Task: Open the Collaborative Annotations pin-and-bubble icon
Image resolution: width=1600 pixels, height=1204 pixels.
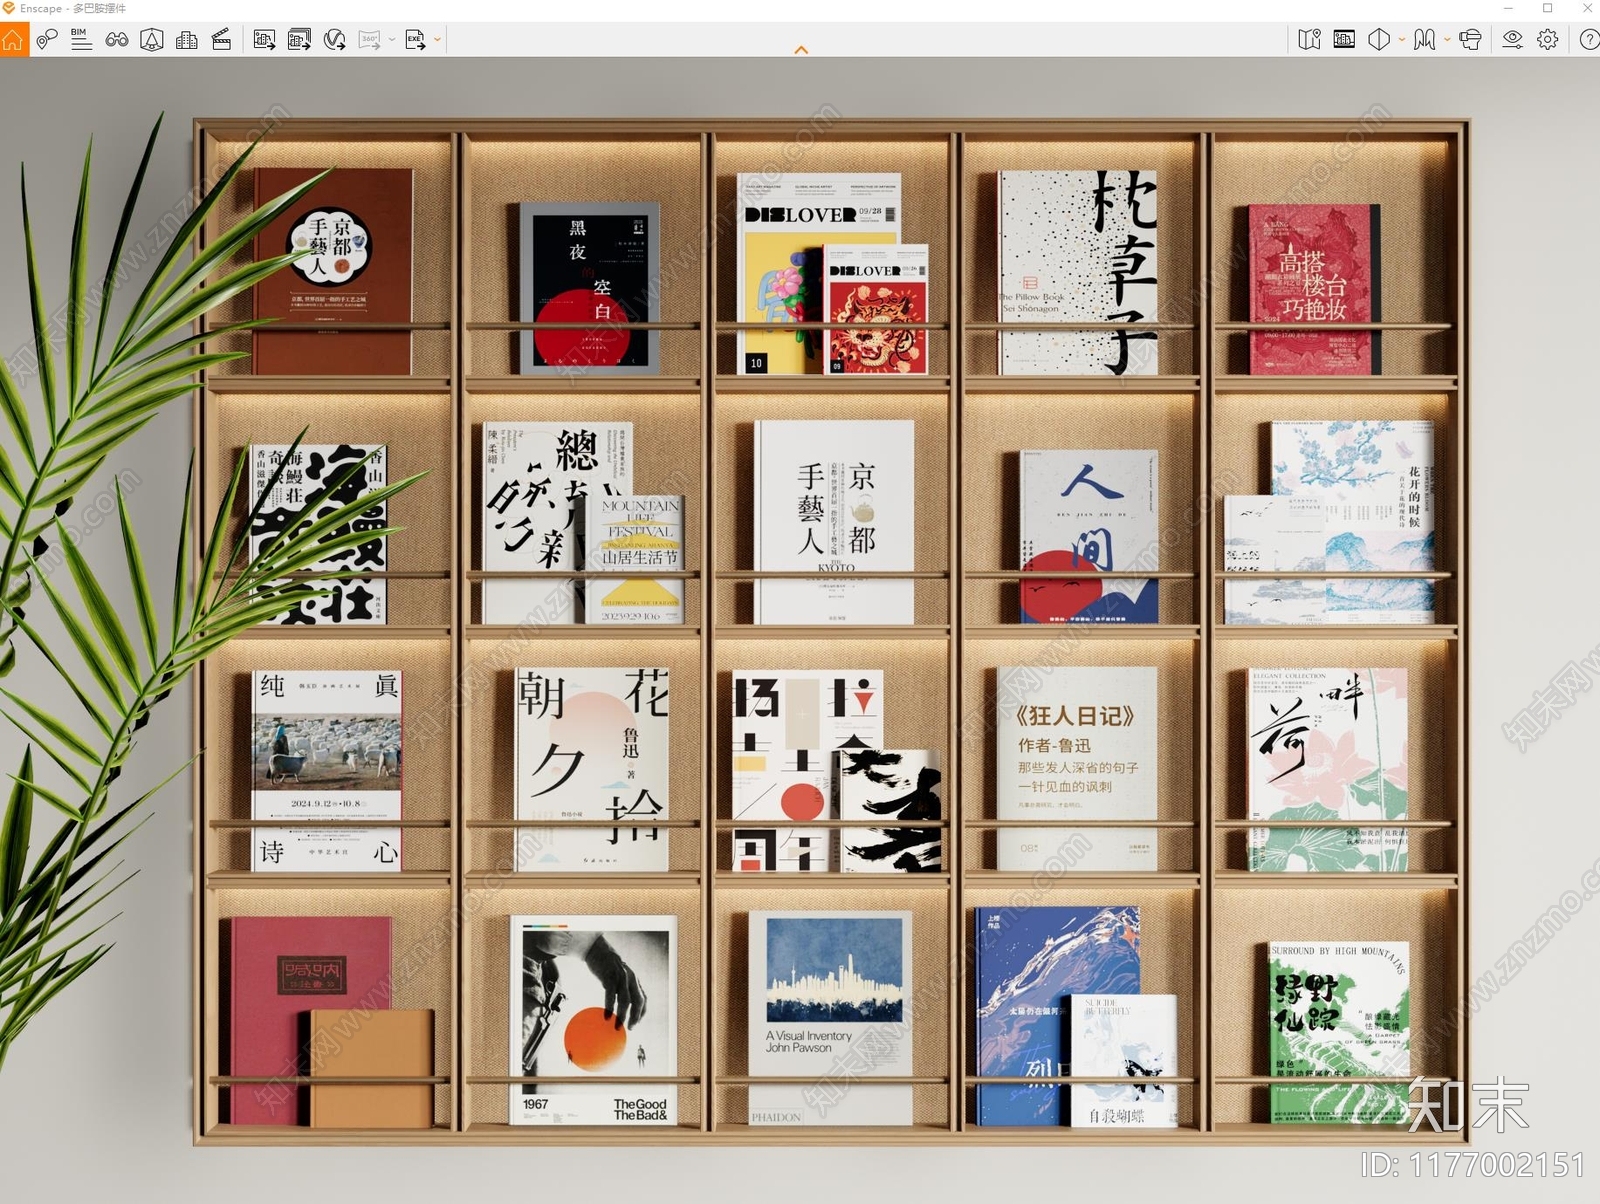Action: [x=46, y=40]
